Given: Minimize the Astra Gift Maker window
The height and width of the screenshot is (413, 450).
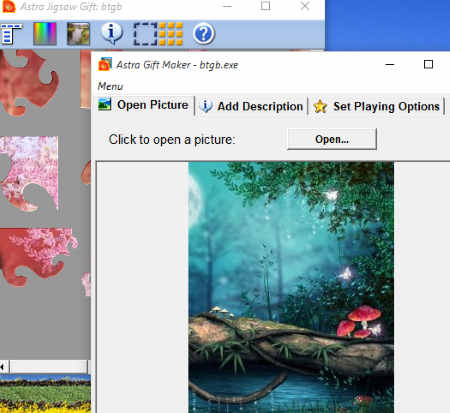Looking at the screenshot, I should pyautogui.click(x=390, y=64).
